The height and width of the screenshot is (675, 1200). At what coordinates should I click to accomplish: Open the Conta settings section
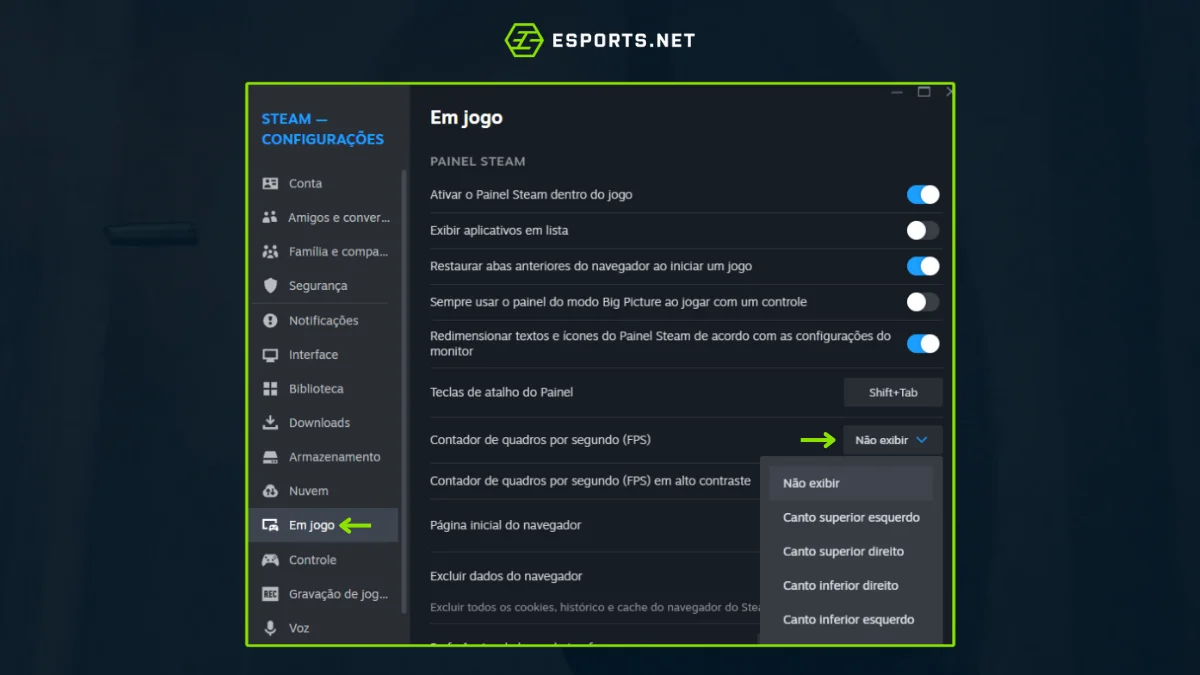coord(325,183)
